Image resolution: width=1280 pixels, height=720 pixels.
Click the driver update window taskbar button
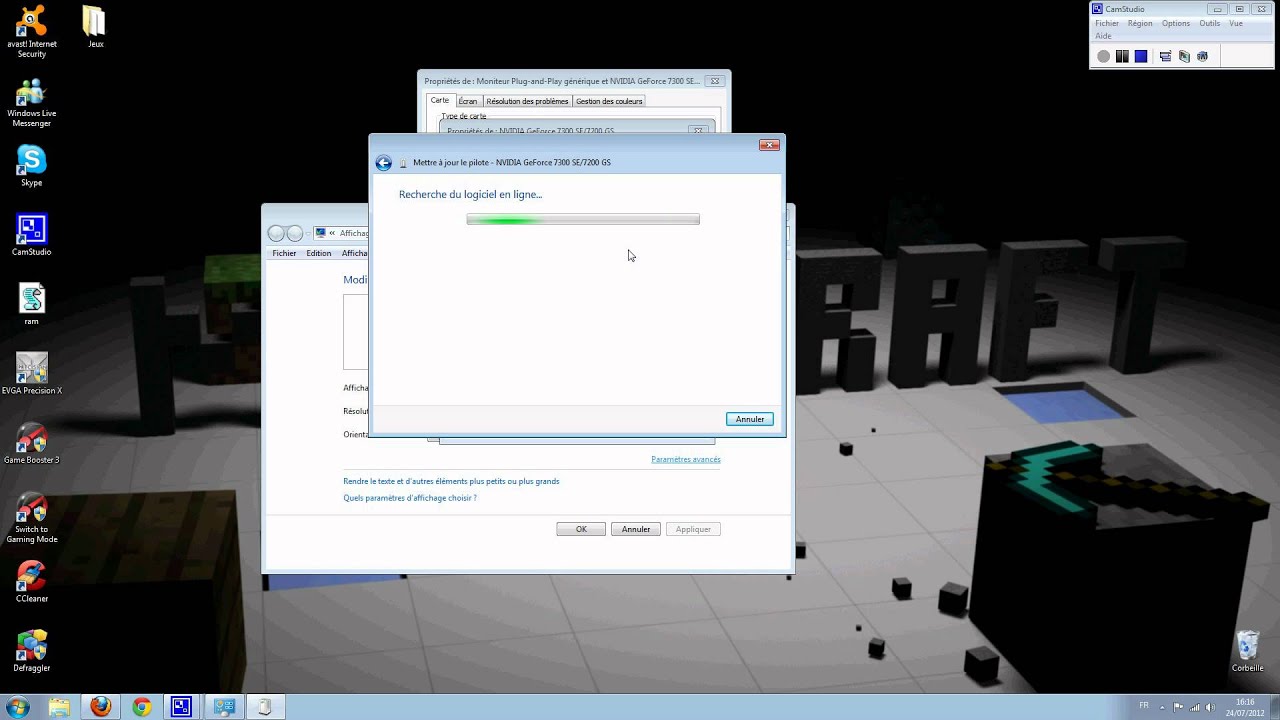click(264, 707)
